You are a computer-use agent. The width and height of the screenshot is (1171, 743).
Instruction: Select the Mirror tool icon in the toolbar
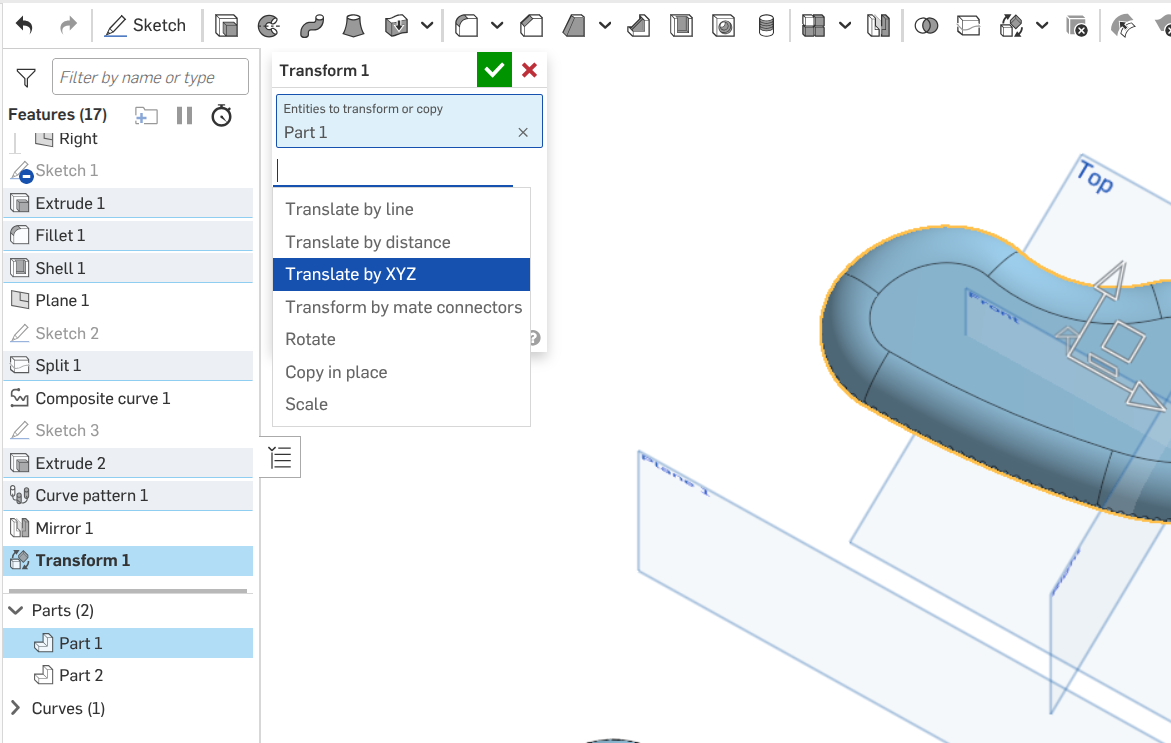click(878, 26)
